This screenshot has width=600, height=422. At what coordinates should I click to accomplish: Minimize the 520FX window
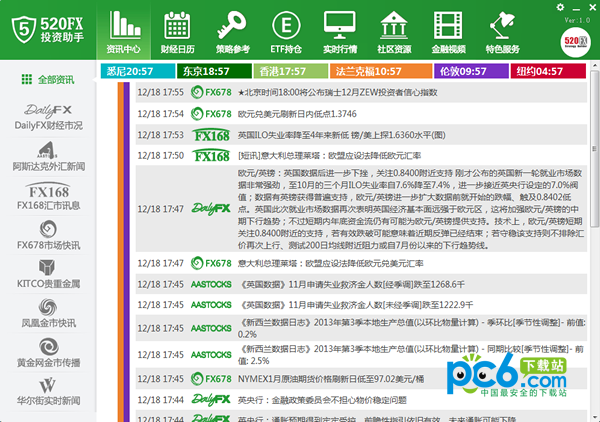point(576,8)
